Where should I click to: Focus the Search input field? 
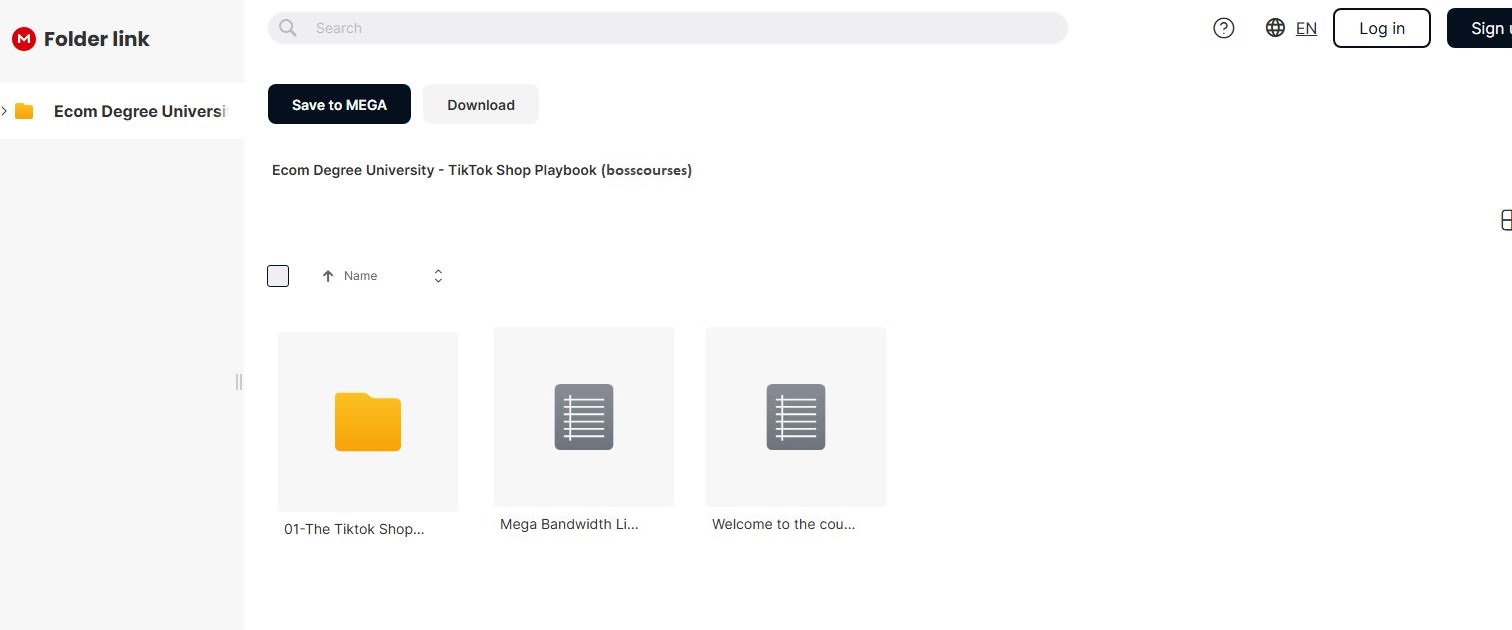click(680, 28)
